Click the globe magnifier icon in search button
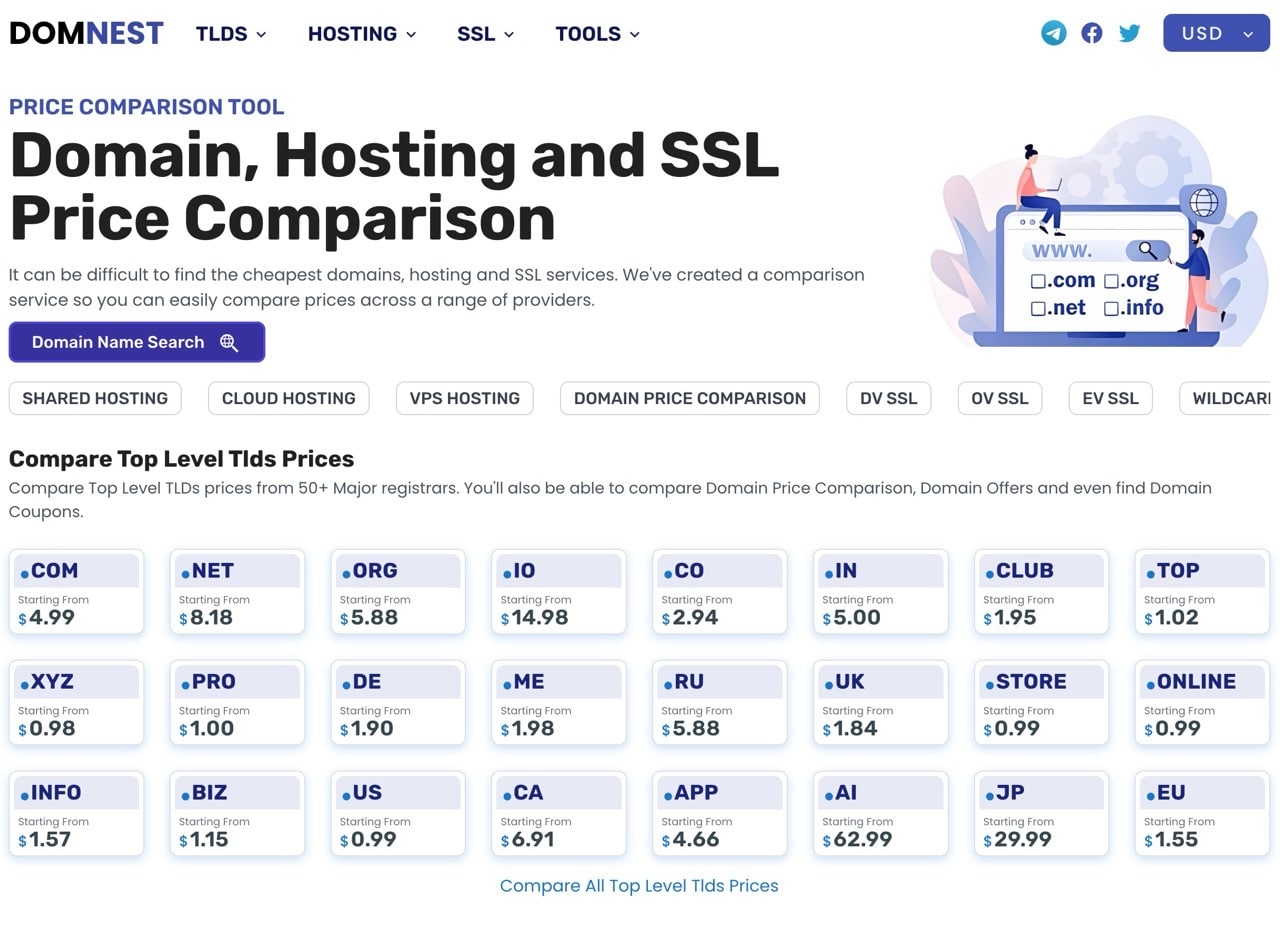The height and width of the screenshot is (926, 1280). coord(229,343)
